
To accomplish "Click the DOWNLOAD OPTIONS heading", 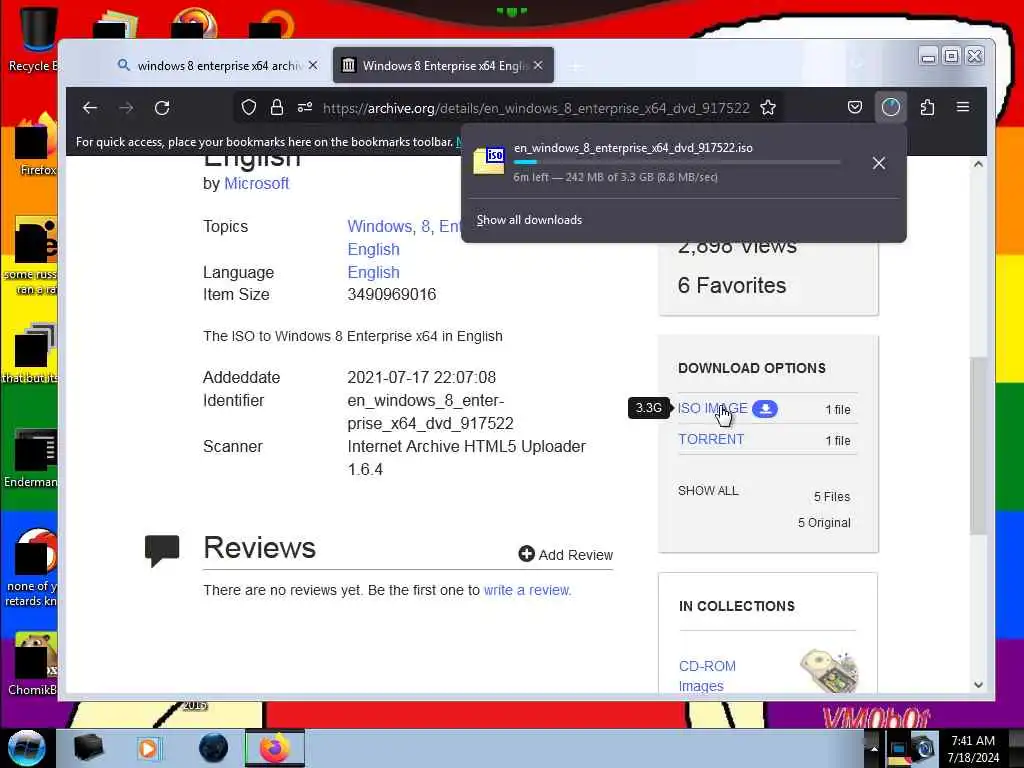I will tap(752, 368).
